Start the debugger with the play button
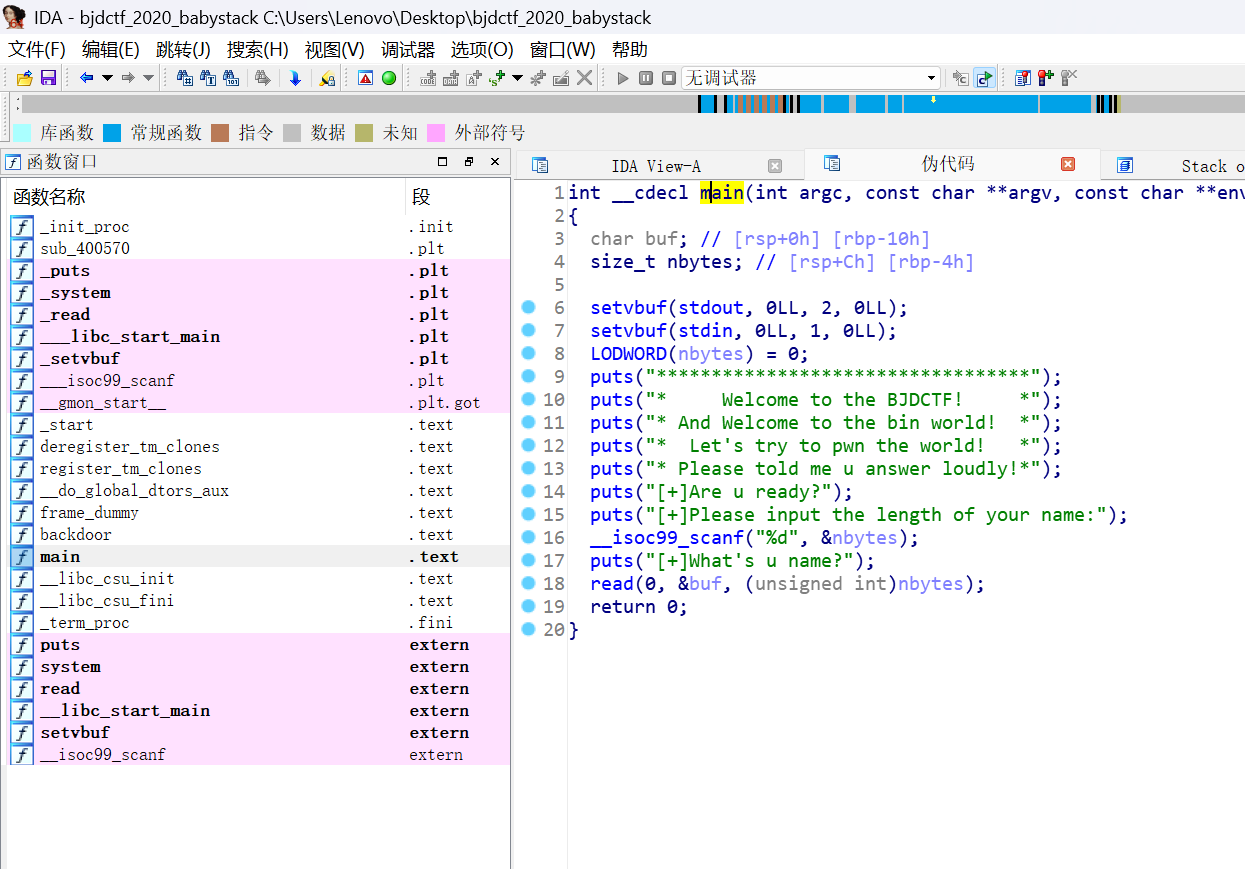The width and height of the screenshot is (1245, 869). pos(623,78)
